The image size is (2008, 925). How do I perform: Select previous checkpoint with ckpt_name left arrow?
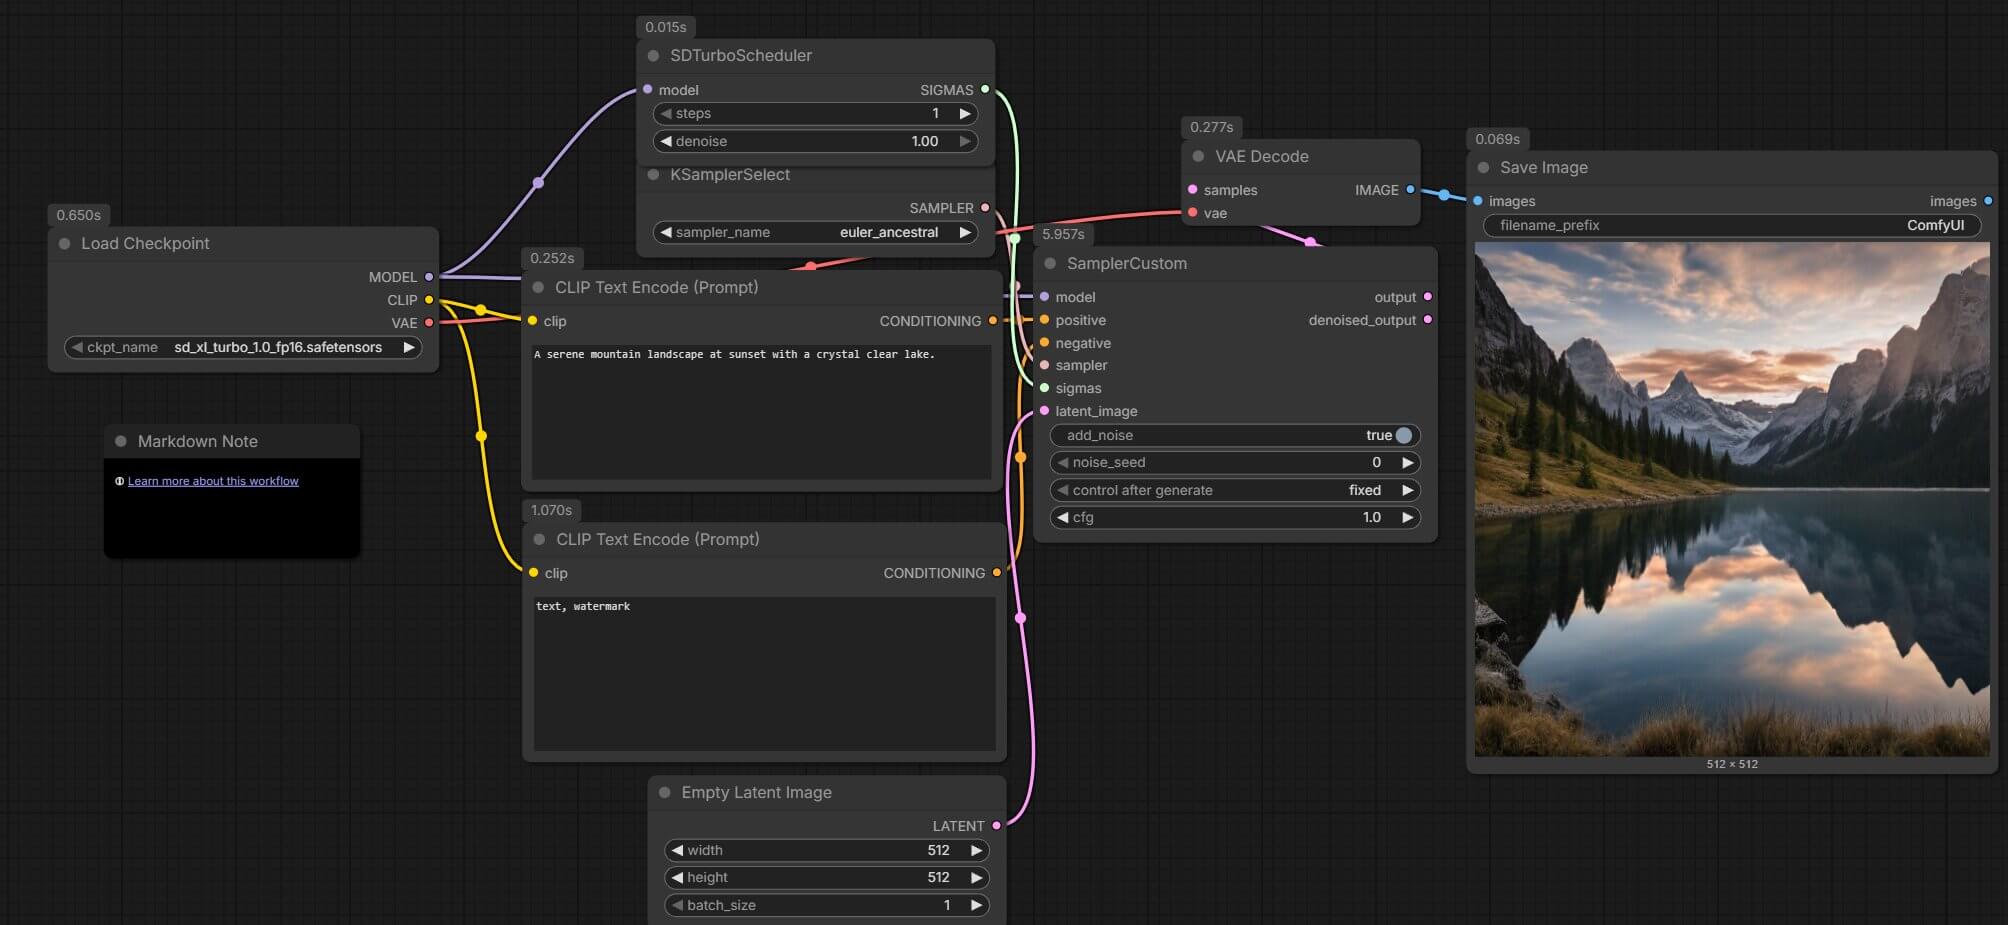(x=77, y=347)
